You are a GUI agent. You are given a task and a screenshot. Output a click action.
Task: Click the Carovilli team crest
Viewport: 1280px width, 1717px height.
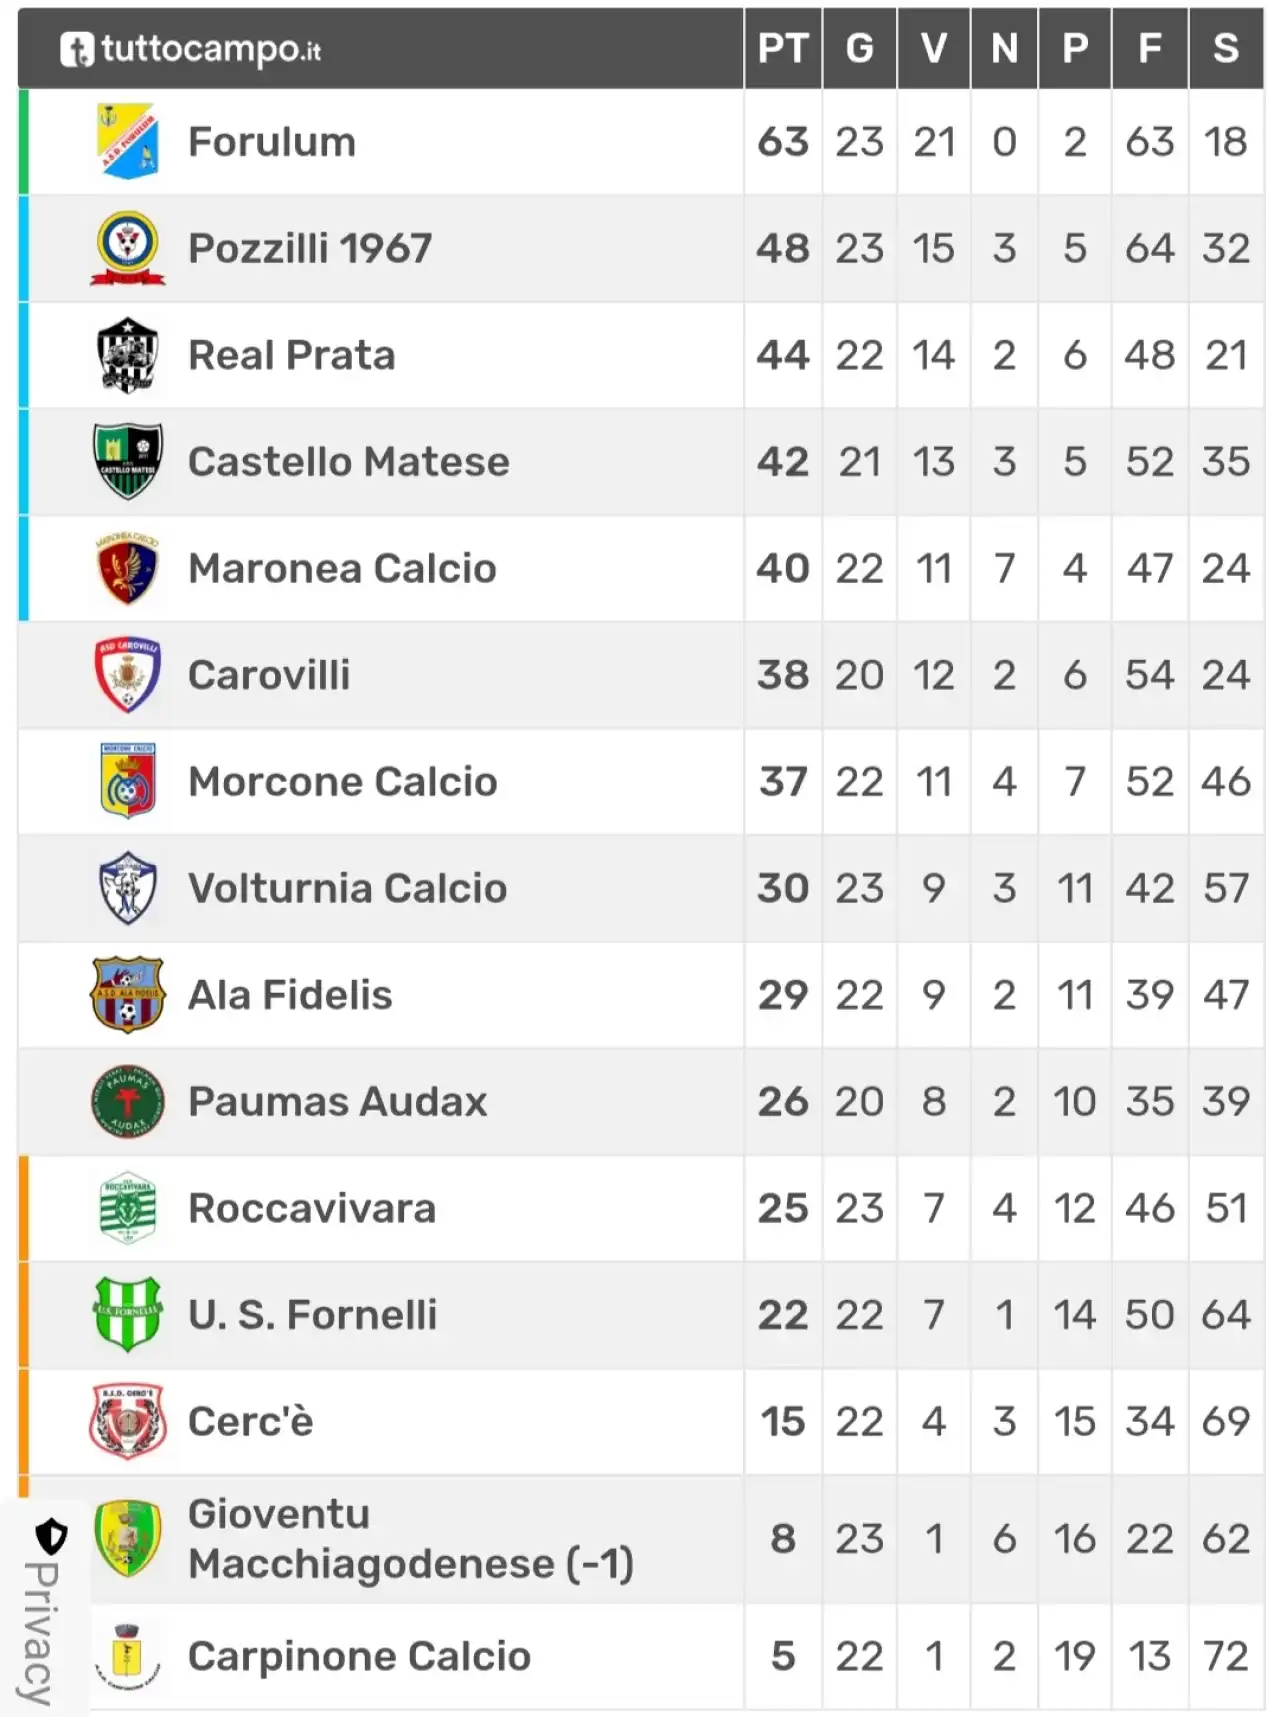(x=127, y=675)
